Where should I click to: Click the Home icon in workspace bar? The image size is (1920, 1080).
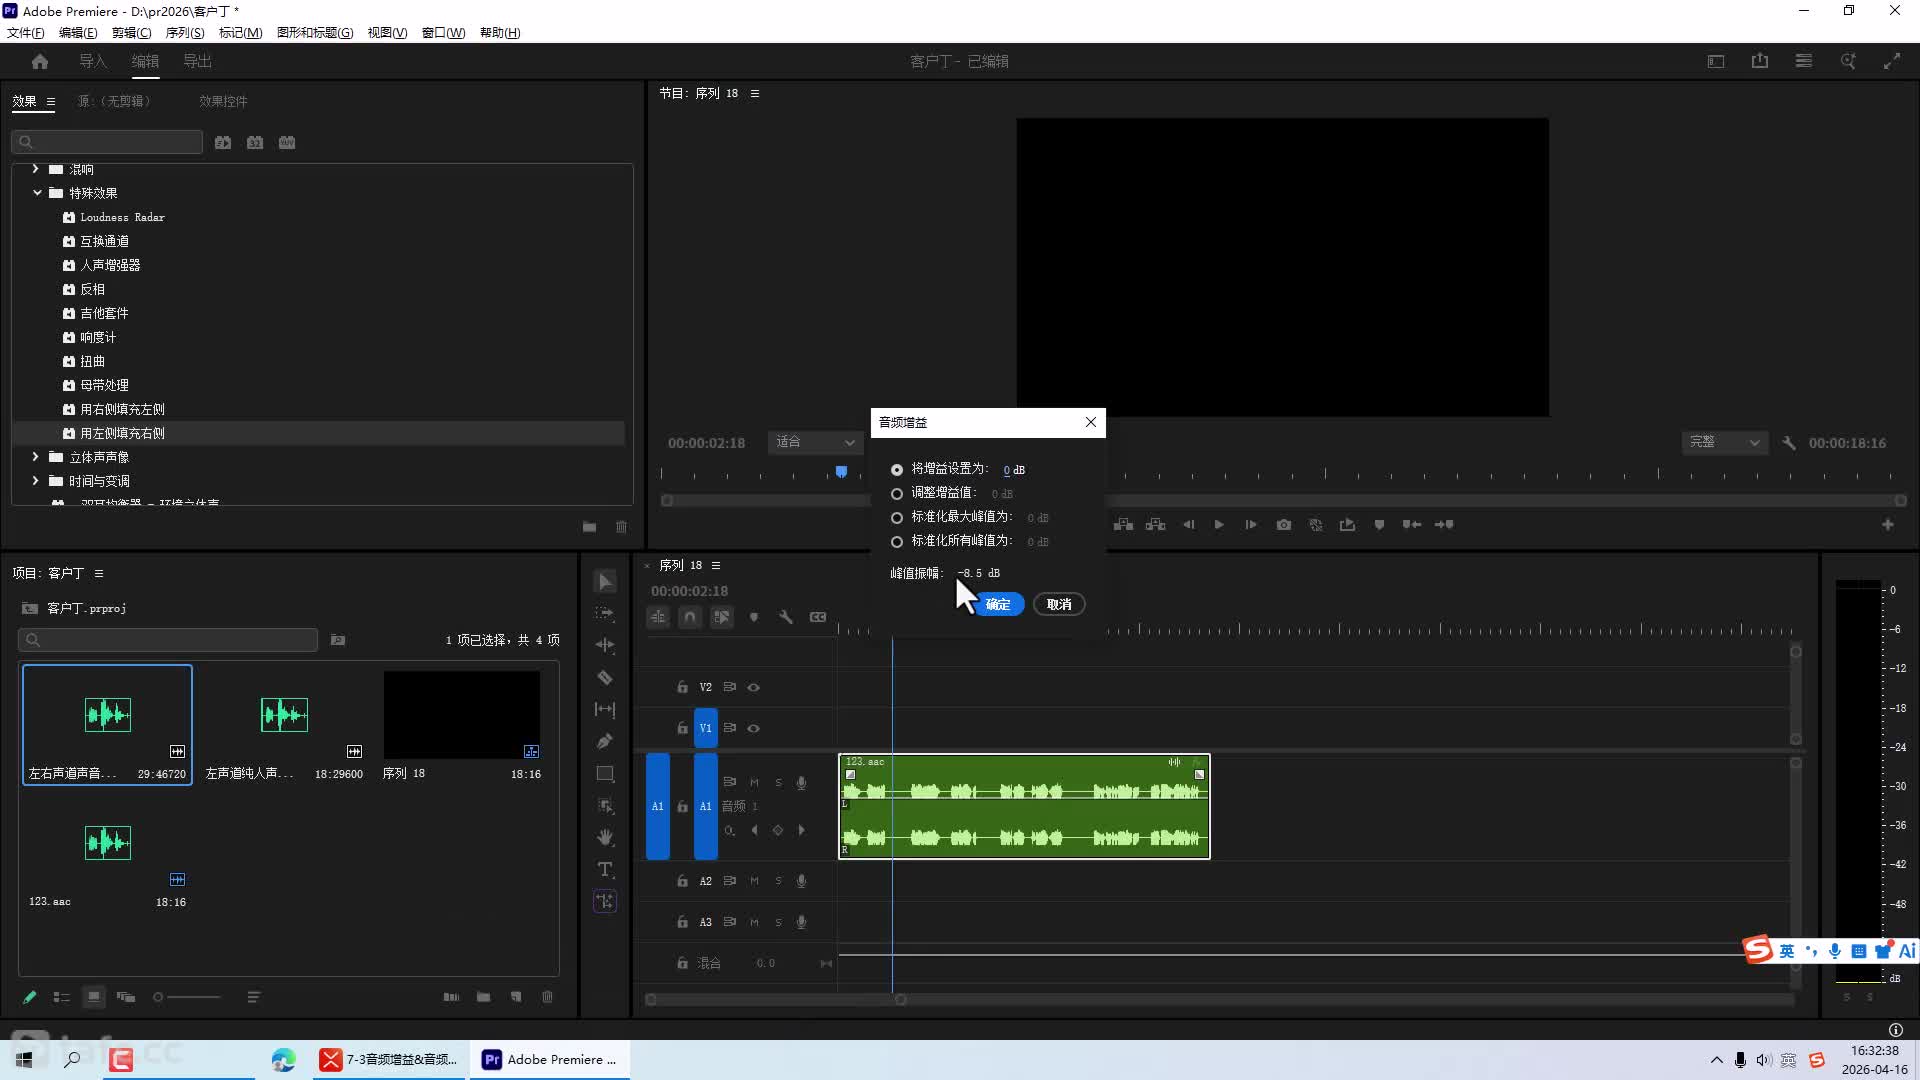pyautogui.click(x=40, y=61)
